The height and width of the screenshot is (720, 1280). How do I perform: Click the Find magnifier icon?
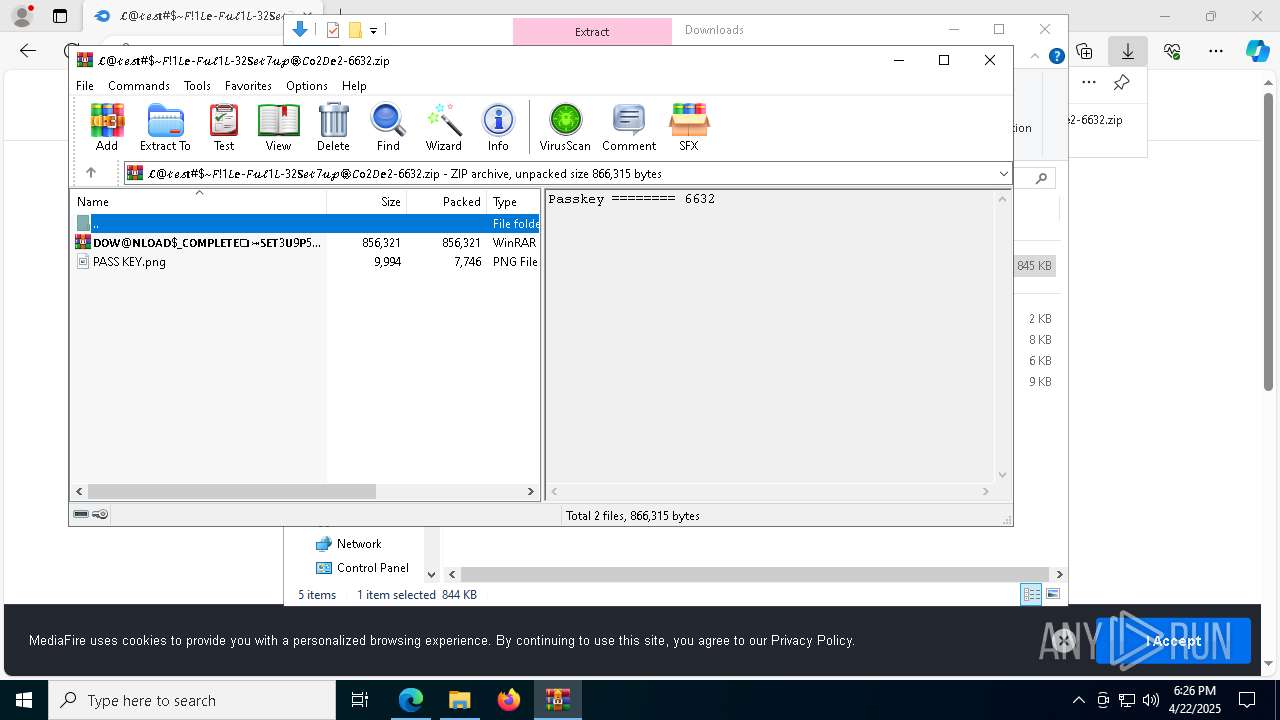click(x=388, y=127)
